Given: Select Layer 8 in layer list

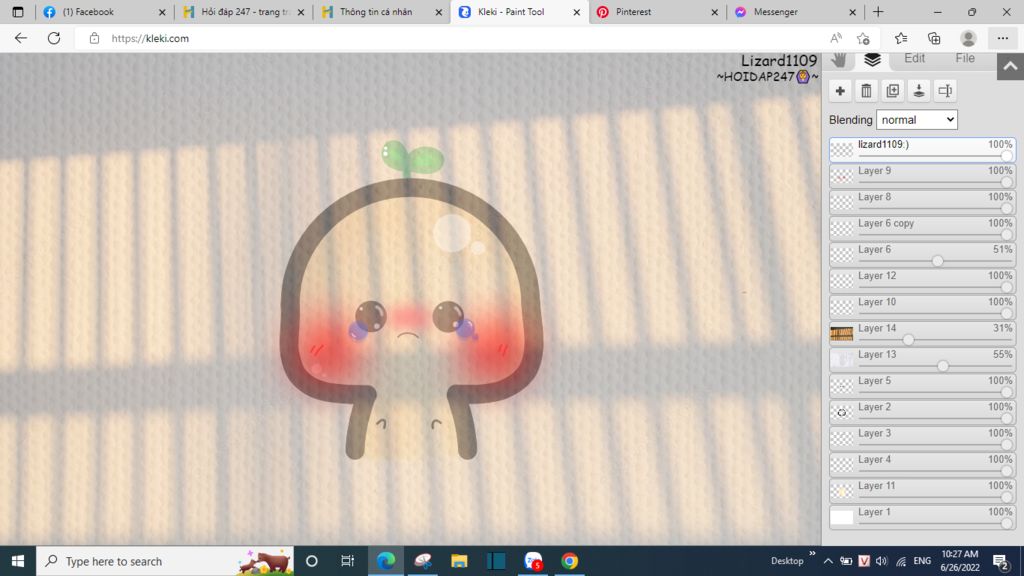Looking at the screenshot, I should (922, 202).
